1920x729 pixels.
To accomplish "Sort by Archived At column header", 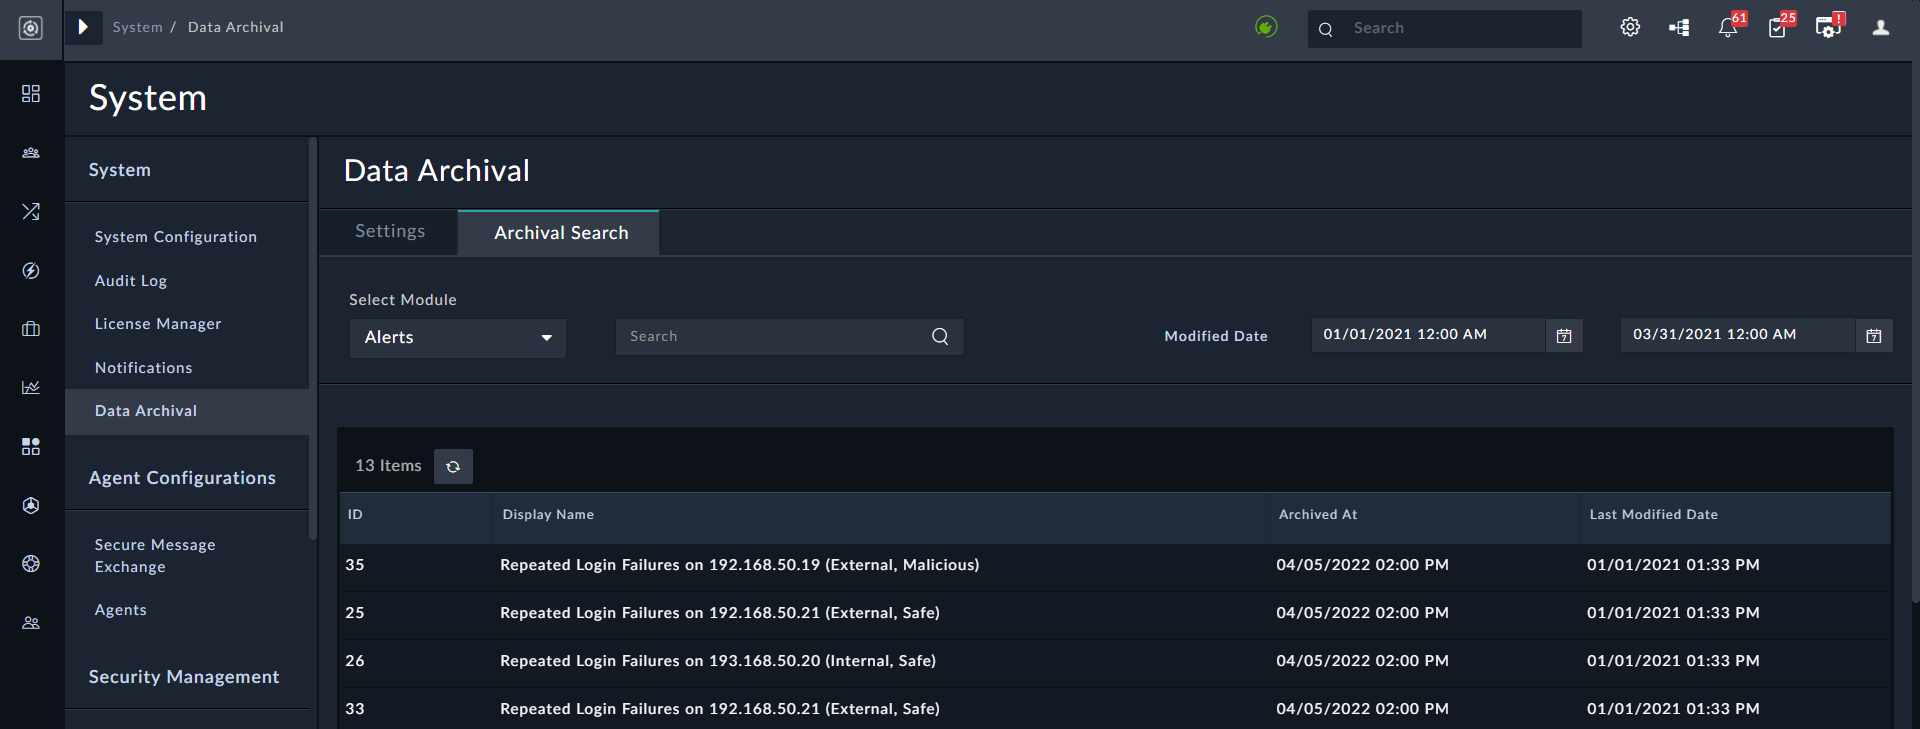I will [1318, 515].
